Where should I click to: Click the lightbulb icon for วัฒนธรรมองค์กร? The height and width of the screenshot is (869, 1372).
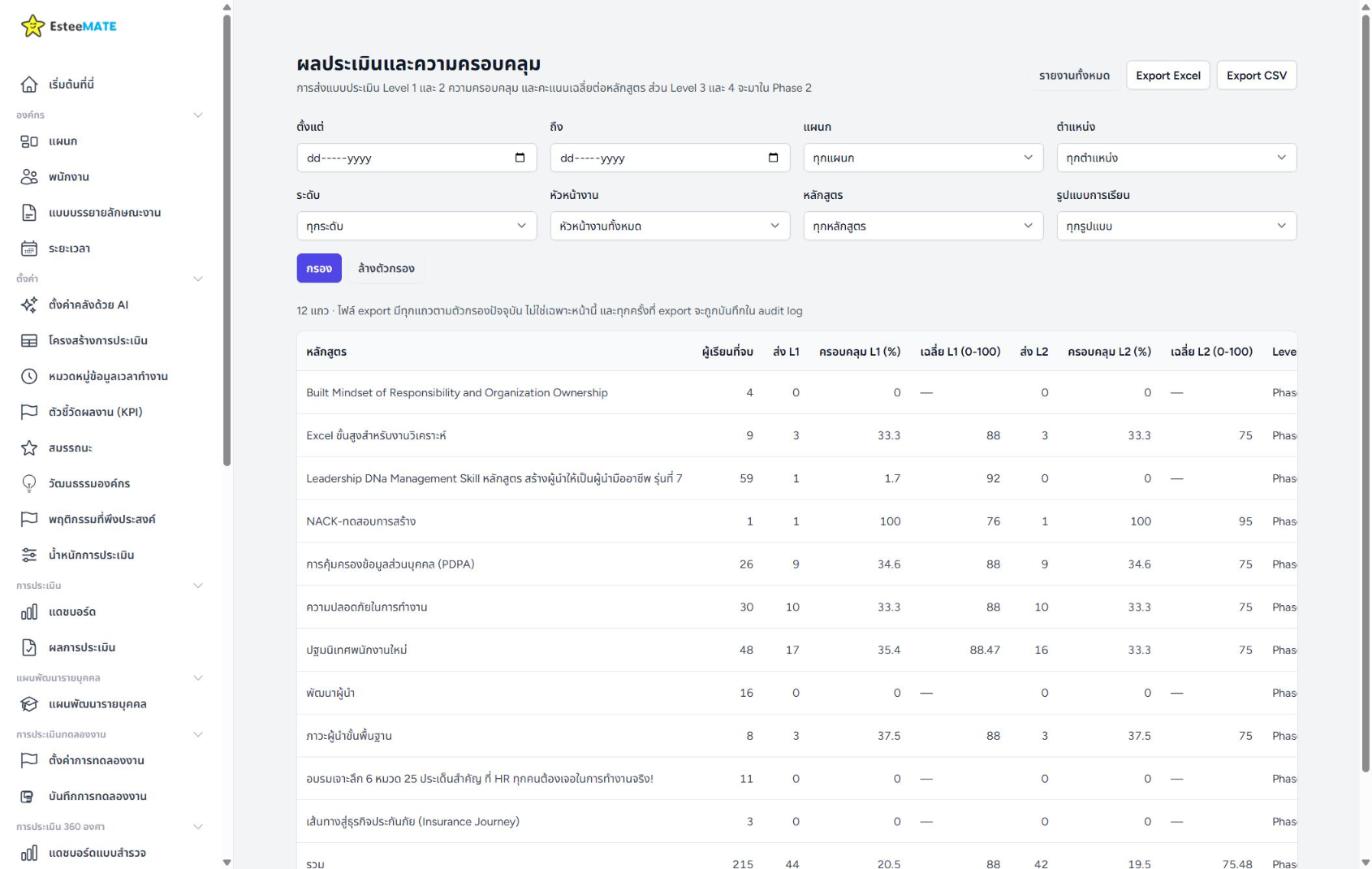click(x=30, y=484)
